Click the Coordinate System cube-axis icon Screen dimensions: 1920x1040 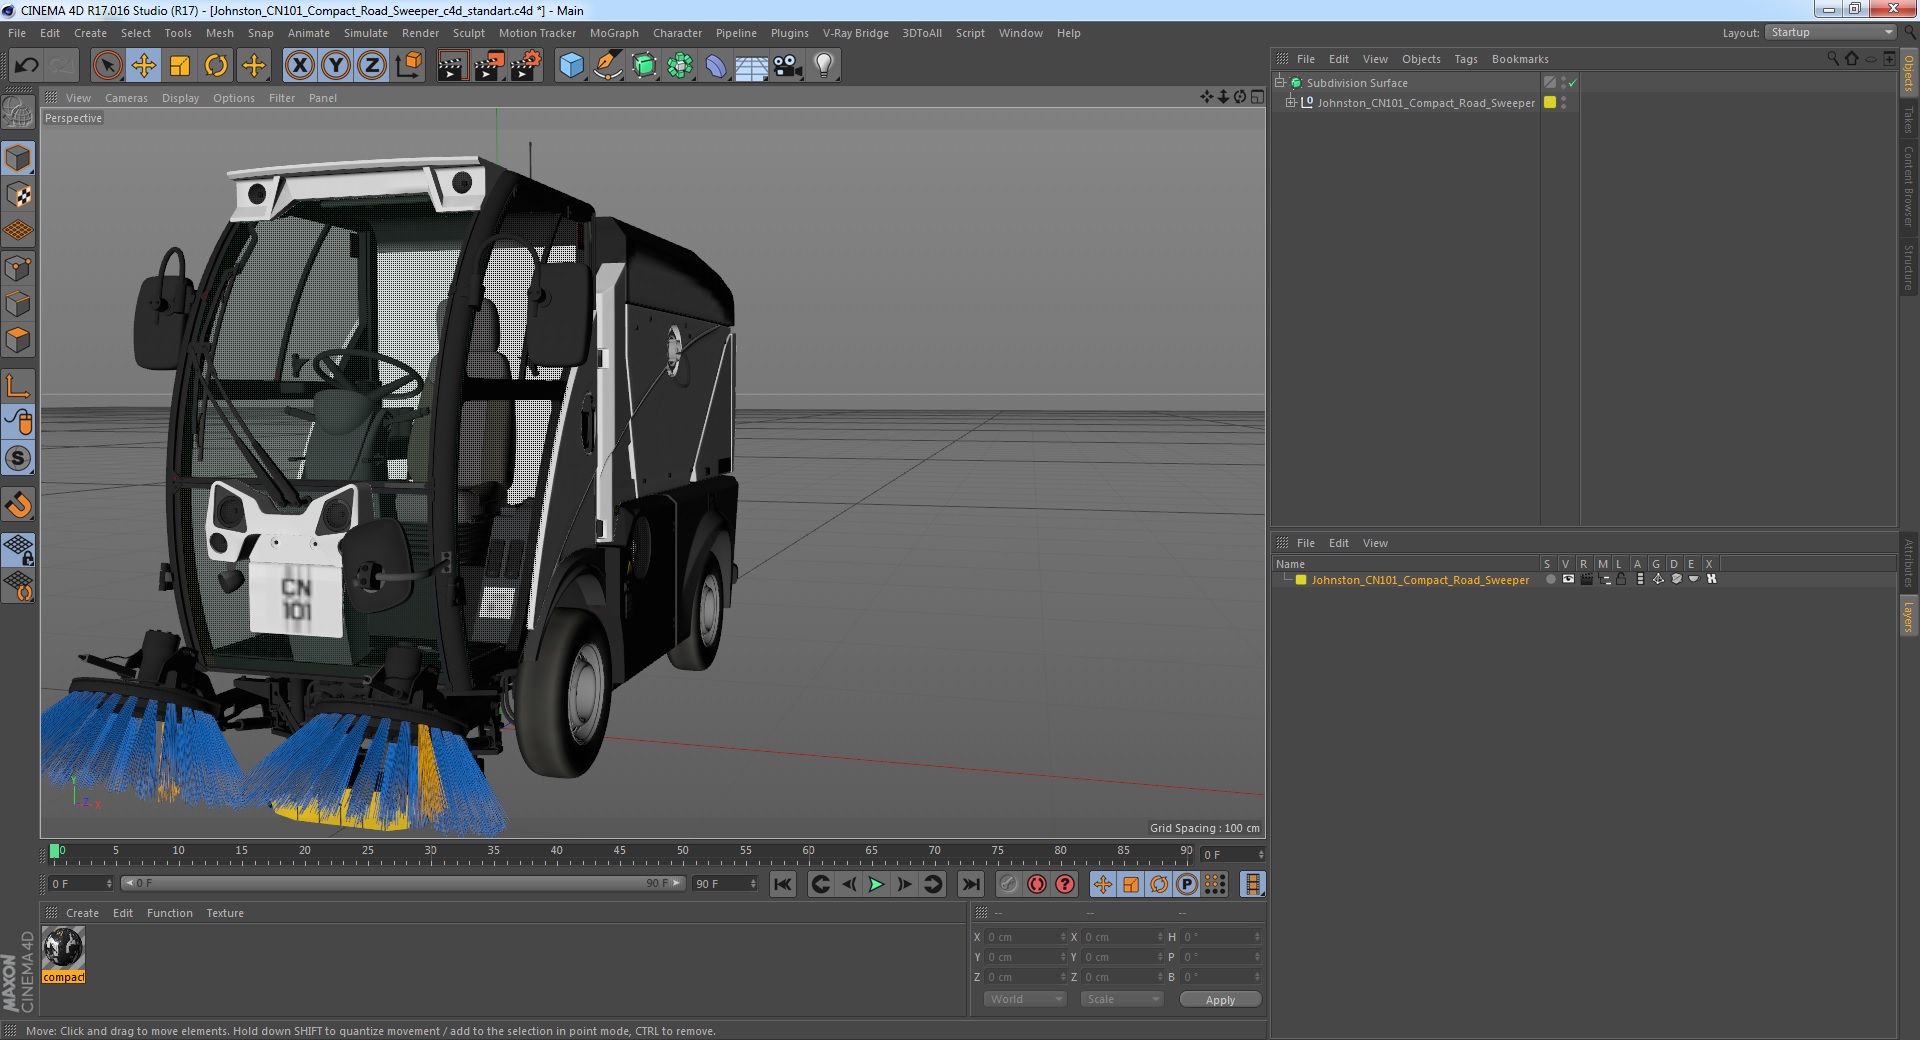coord(409,66)
